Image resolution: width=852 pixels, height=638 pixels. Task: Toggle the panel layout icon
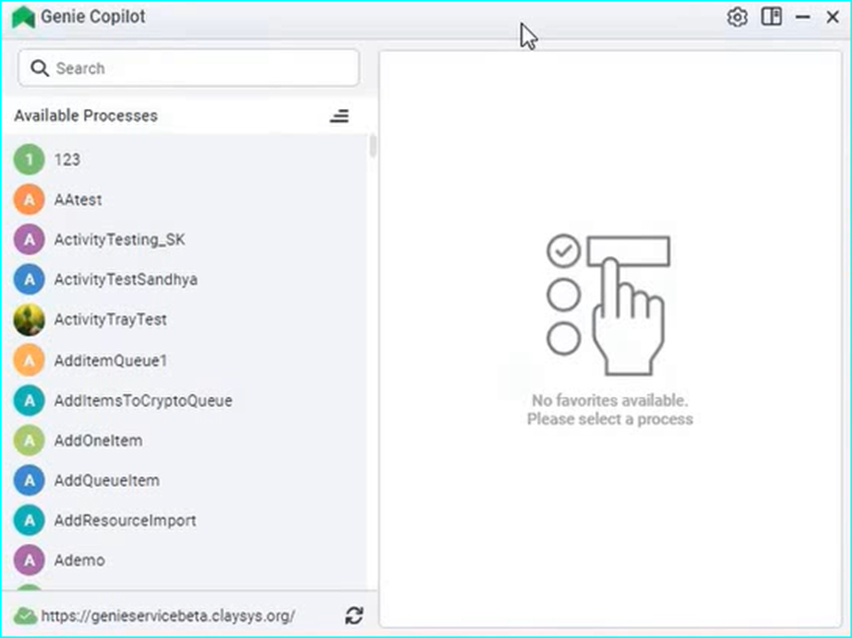tap(771, 17)
